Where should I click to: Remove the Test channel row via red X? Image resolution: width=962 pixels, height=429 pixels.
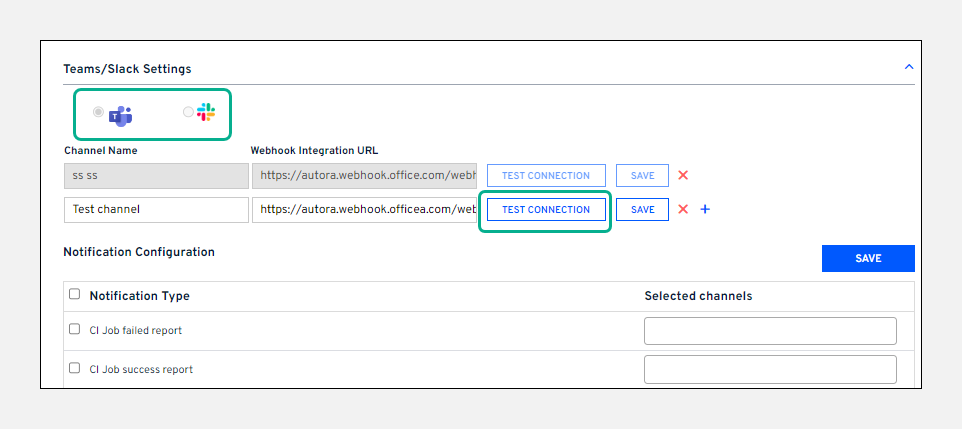tap(683, 210)
